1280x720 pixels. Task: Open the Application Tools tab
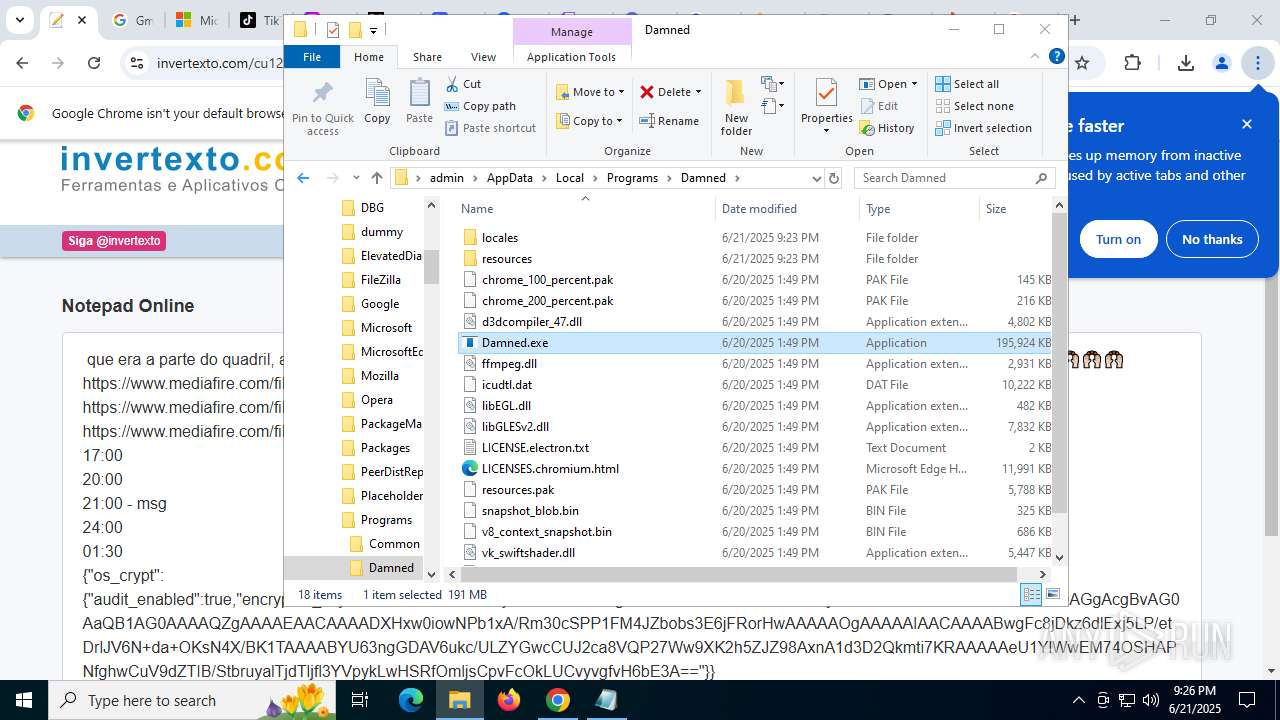[572, 57]
